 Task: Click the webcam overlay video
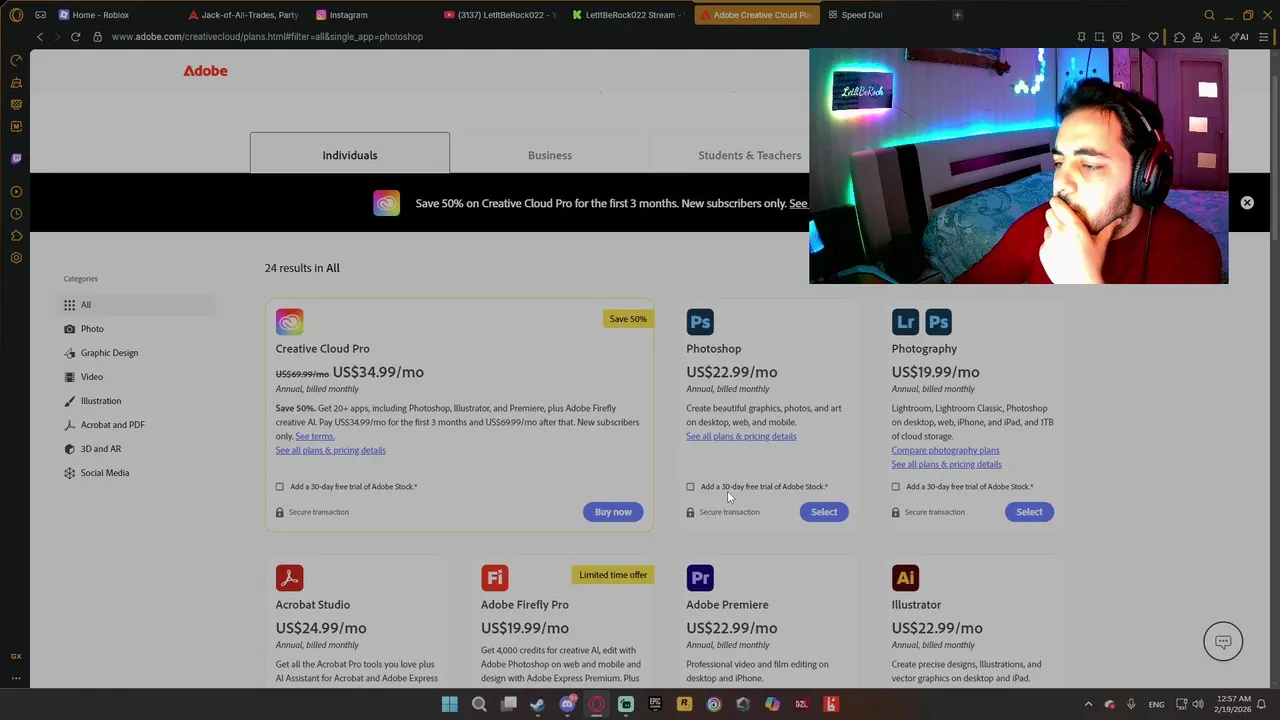1018,166
